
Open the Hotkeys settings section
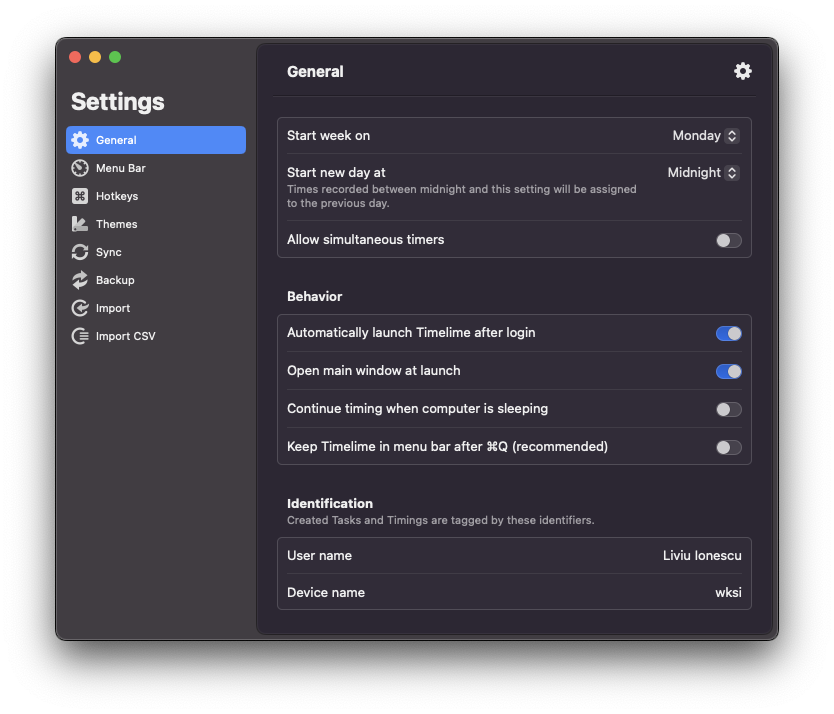[117, 196]
